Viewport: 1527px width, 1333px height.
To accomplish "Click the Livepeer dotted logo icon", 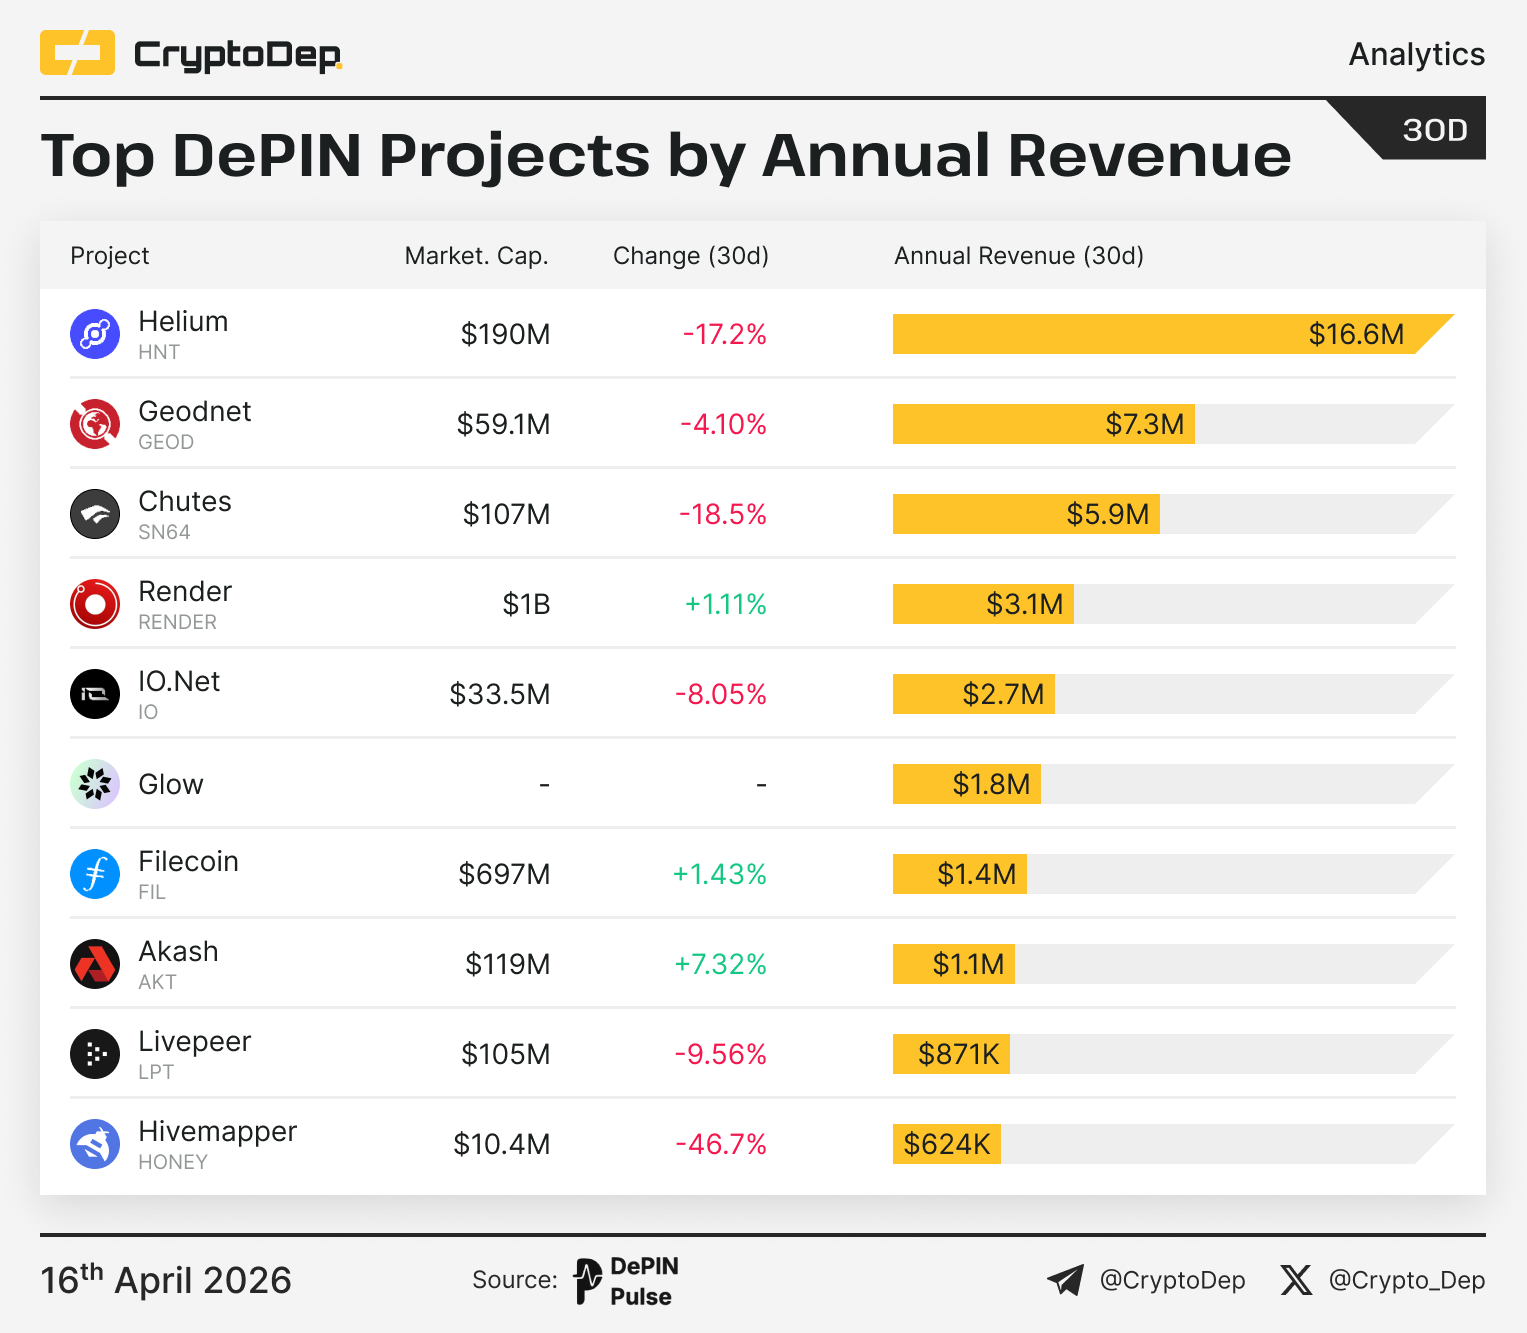I will [95, 1054].
